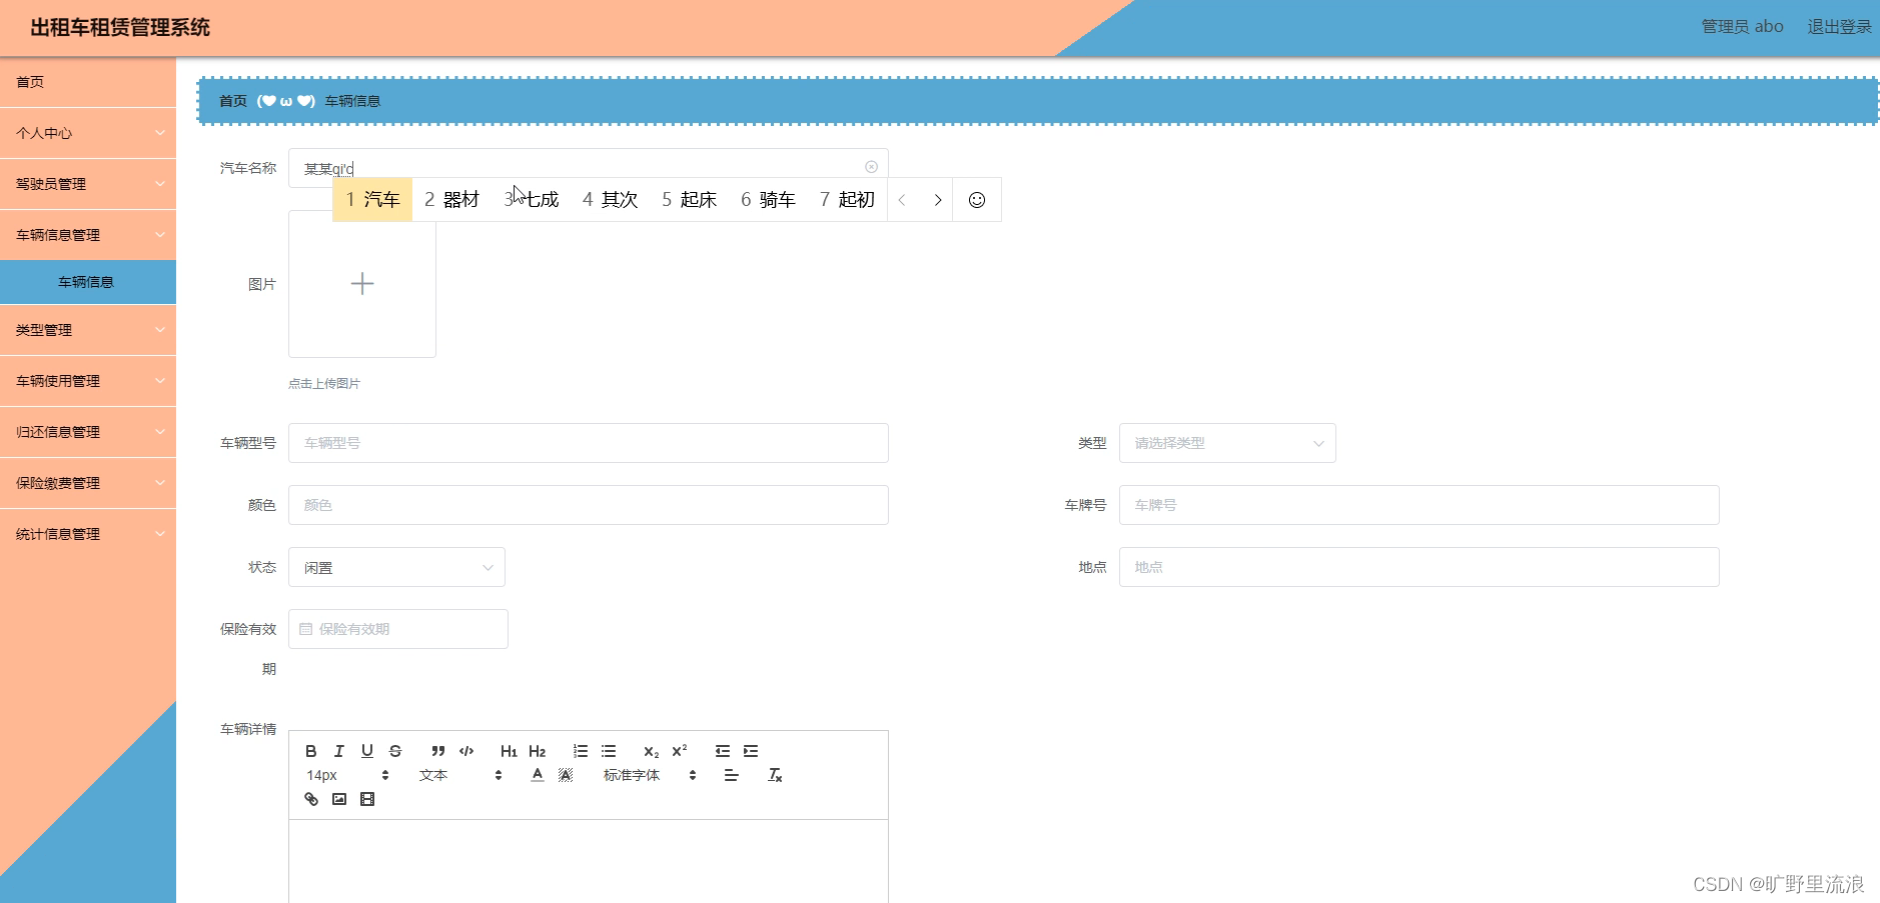Insert a hyperlink using the editor link icon
The height and width of the screenshot is (903, 1880).
[x=311, y=799]
